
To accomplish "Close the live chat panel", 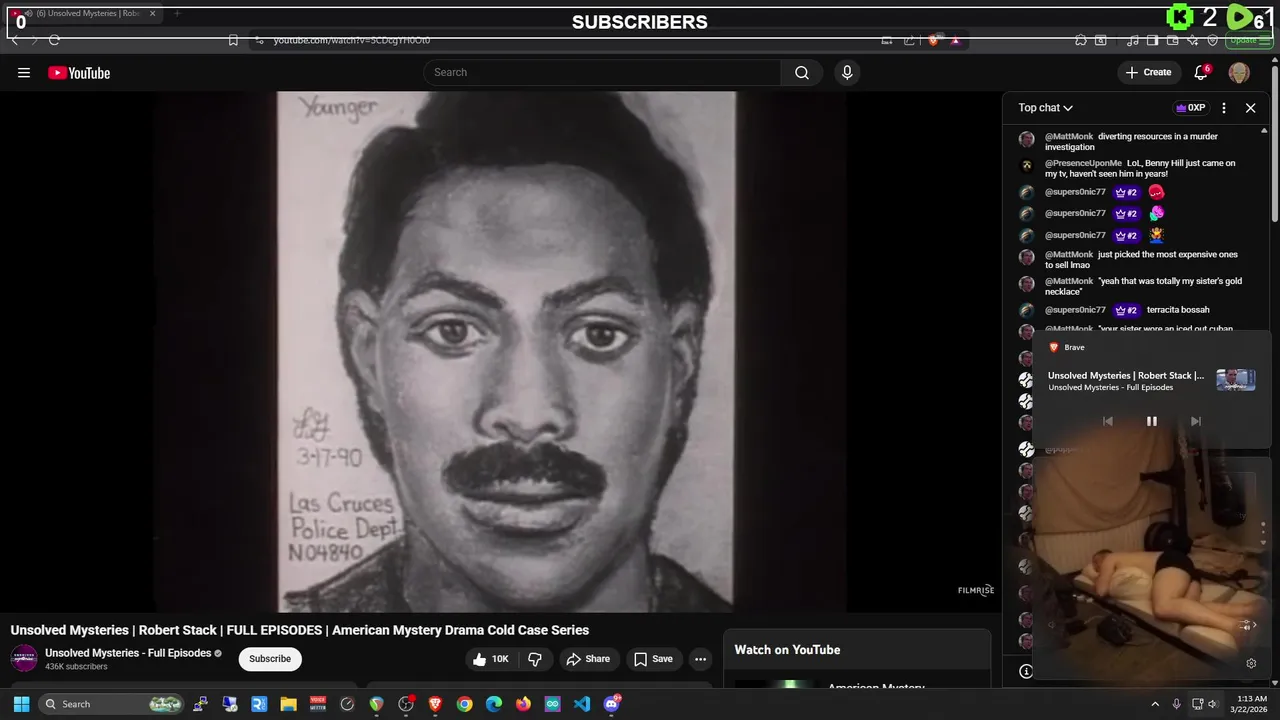I will pyautogui.click(x=1250, y=108).
